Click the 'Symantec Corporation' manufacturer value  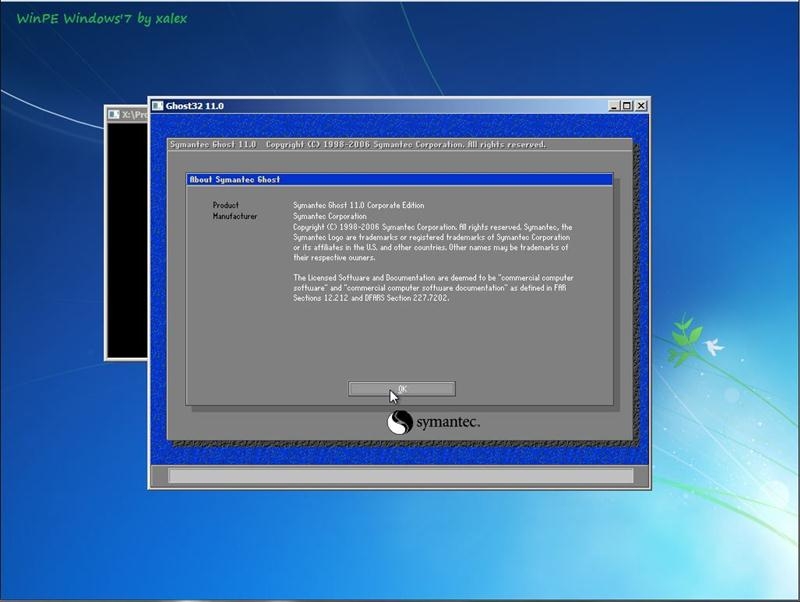coord(330,216)
